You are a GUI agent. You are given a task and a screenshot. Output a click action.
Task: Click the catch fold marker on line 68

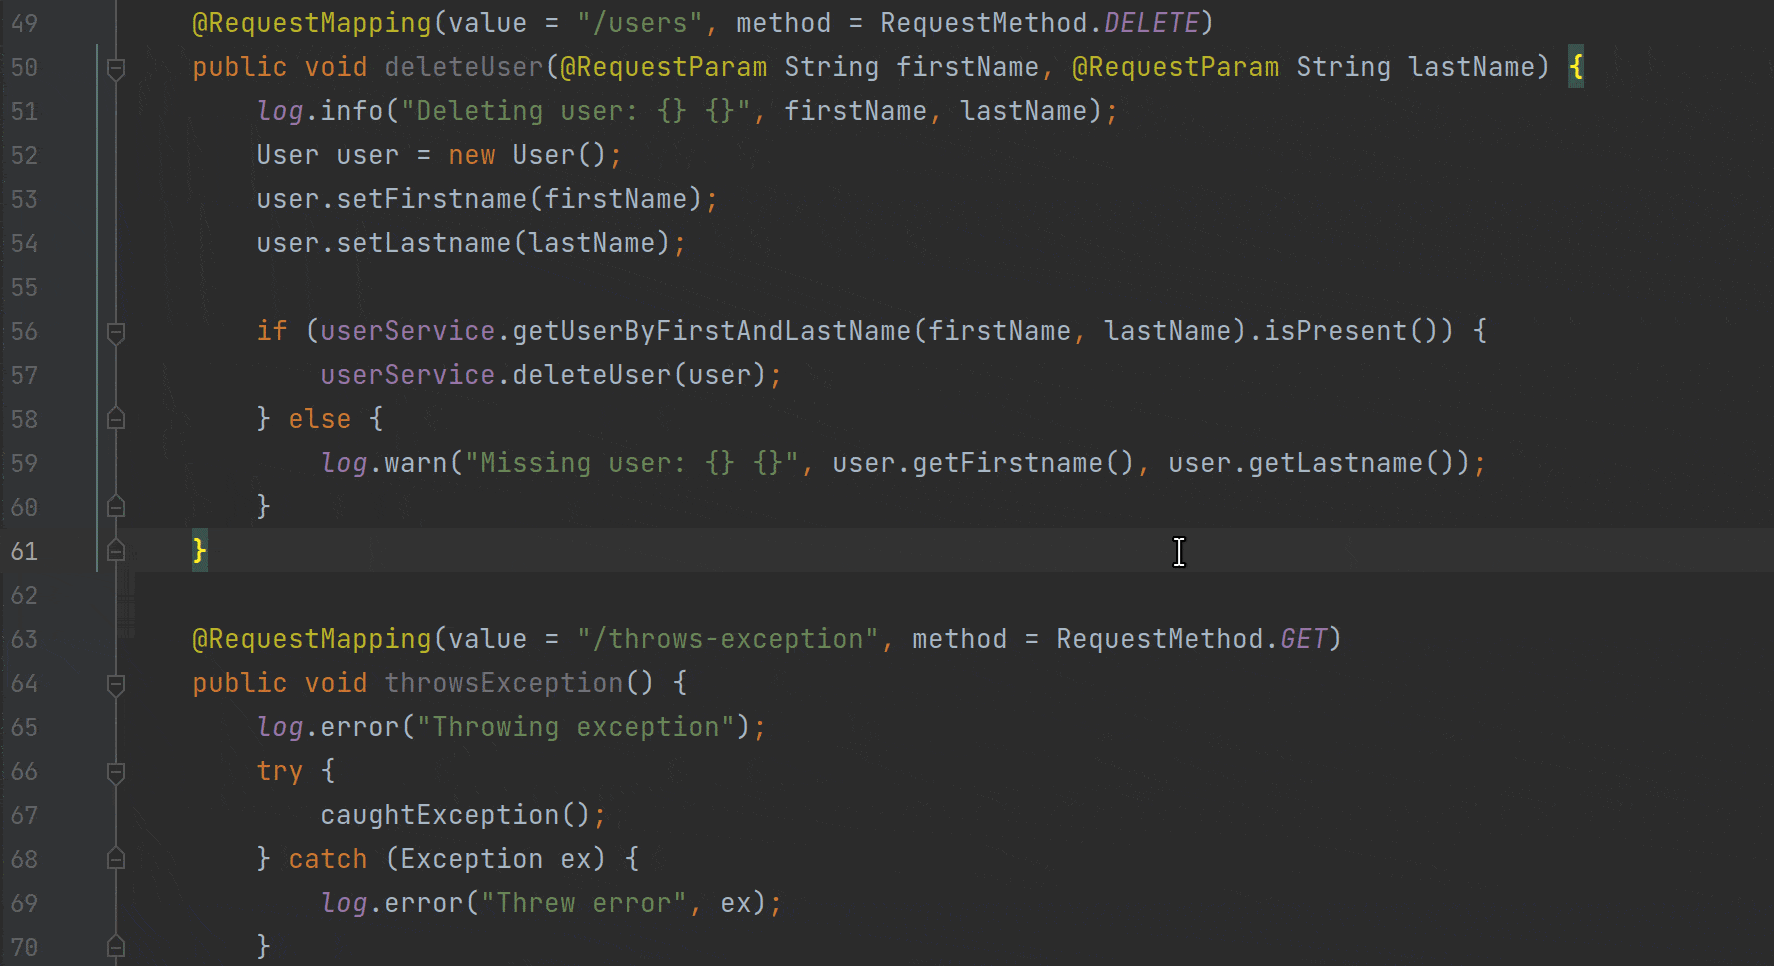[x=116, y=859]
